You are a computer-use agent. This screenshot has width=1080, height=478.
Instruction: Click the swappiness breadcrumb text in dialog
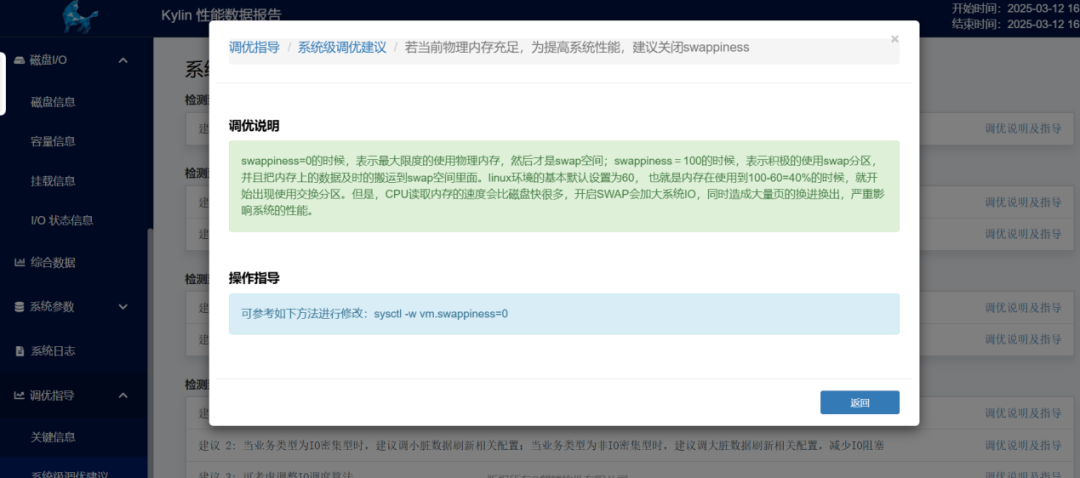click(577, 48)
